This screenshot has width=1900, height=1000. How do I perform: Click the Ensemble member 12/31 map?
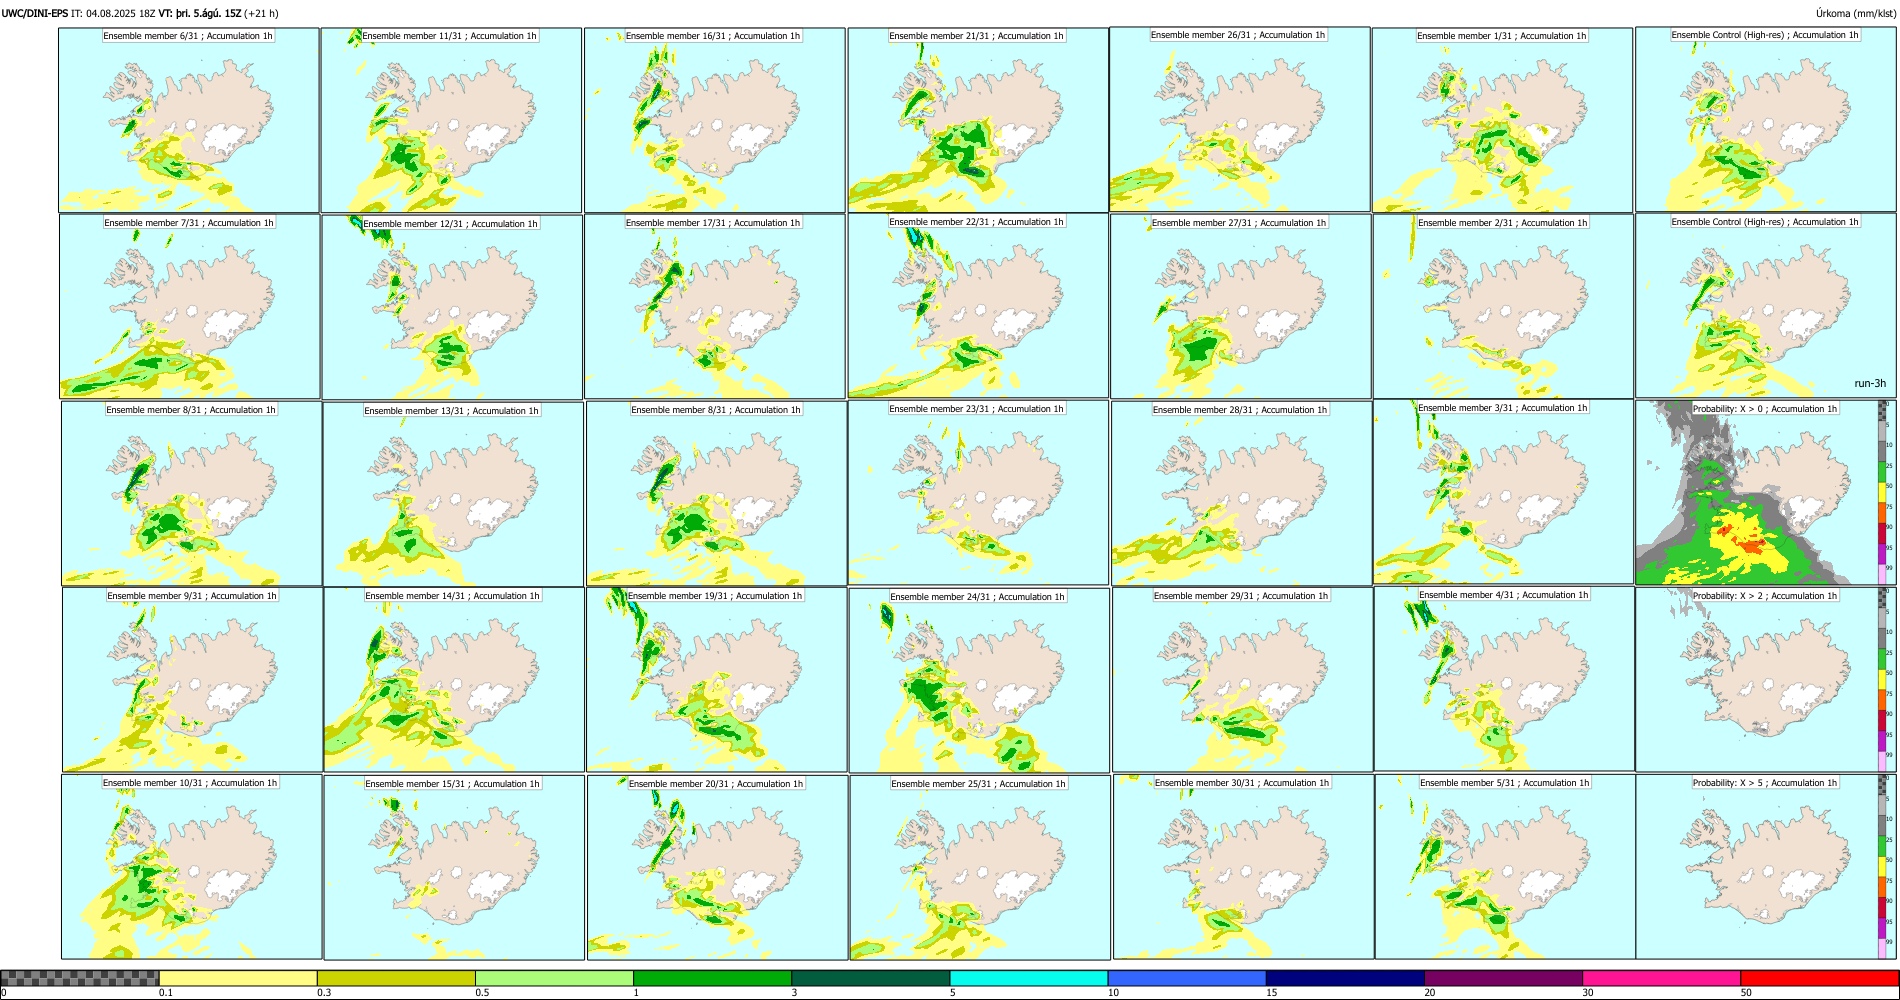pos(452,307)
